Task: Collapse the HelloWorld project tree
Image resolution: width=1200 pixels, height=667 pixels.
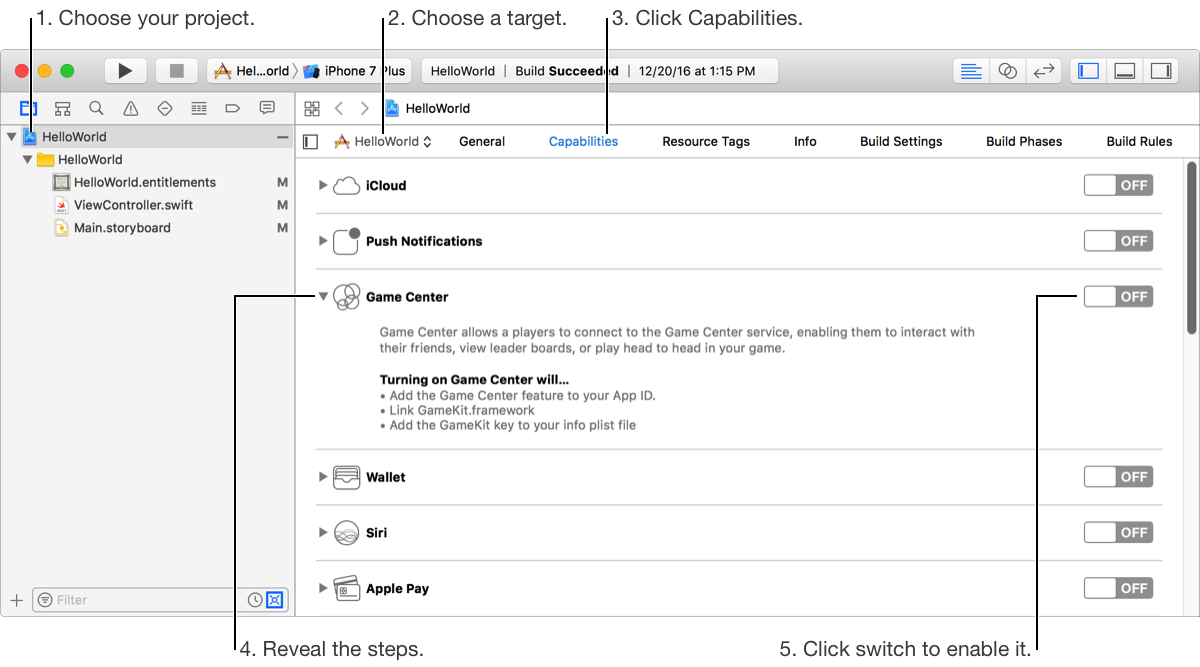Action: pos(11,137)
